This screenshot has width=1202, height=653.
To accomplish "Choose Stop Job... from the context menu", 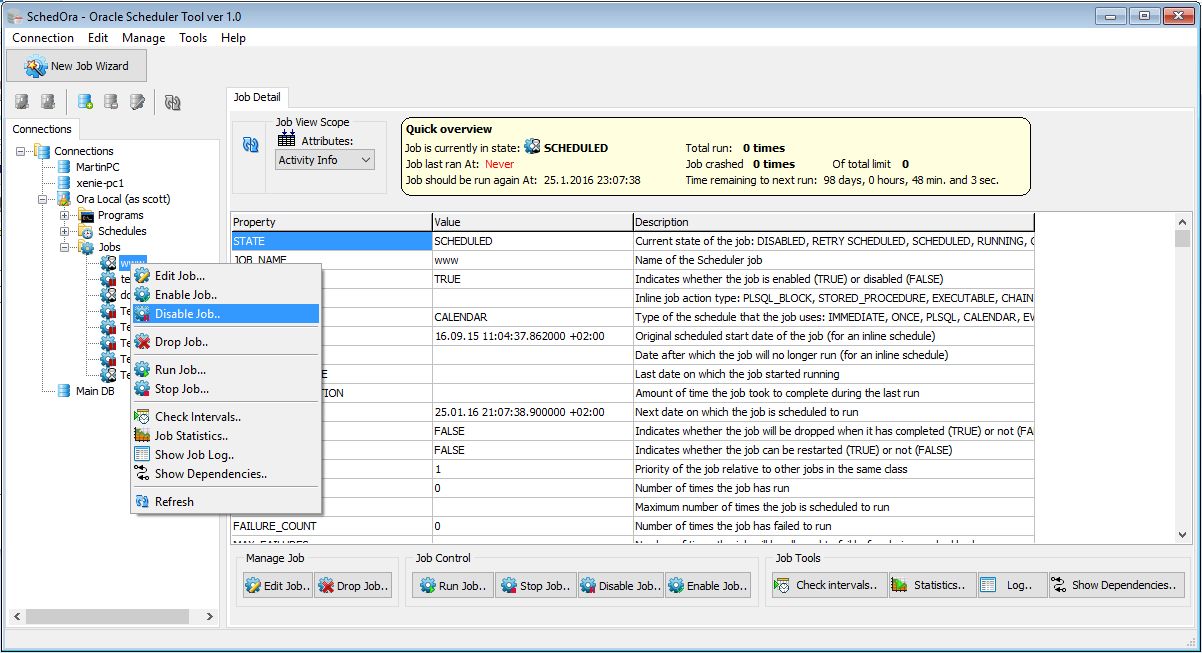I will click(x=225, y=389).
